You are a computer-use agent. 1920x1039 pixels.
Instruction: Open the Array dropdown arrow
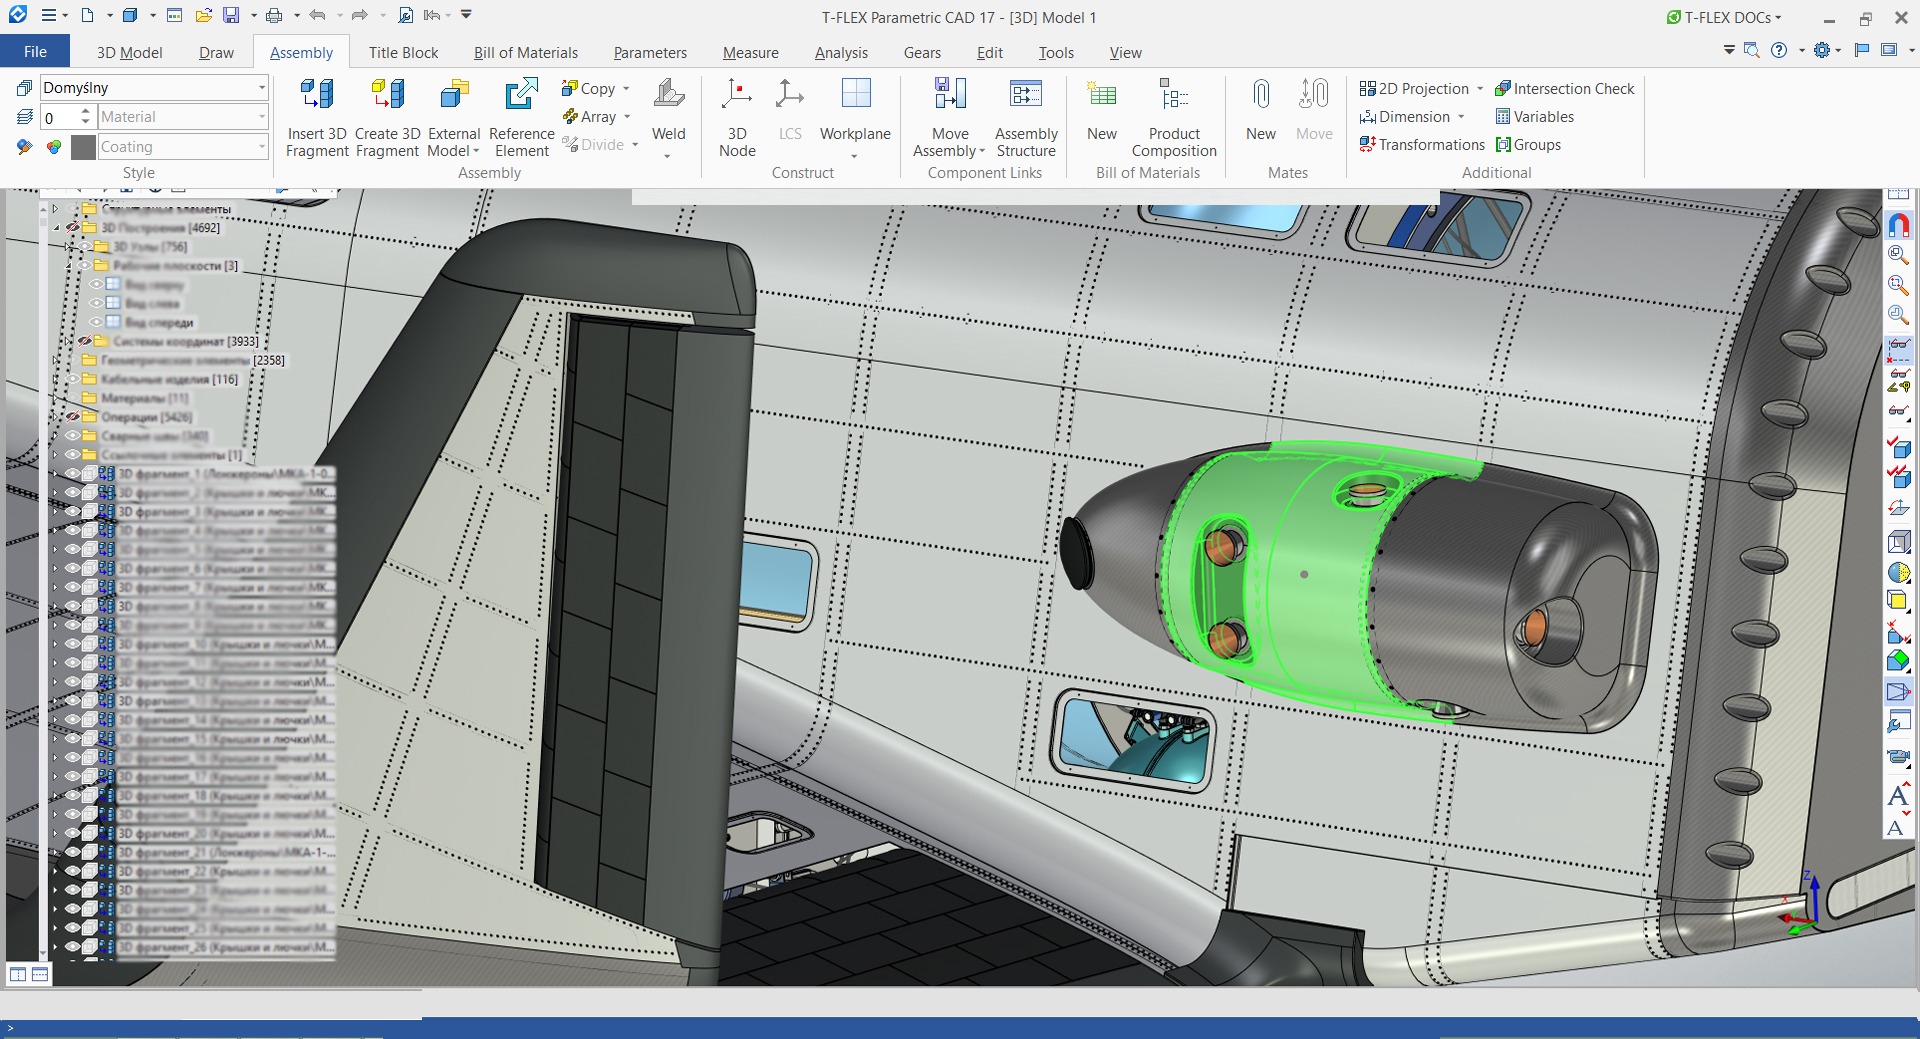(x=628, y=117)
